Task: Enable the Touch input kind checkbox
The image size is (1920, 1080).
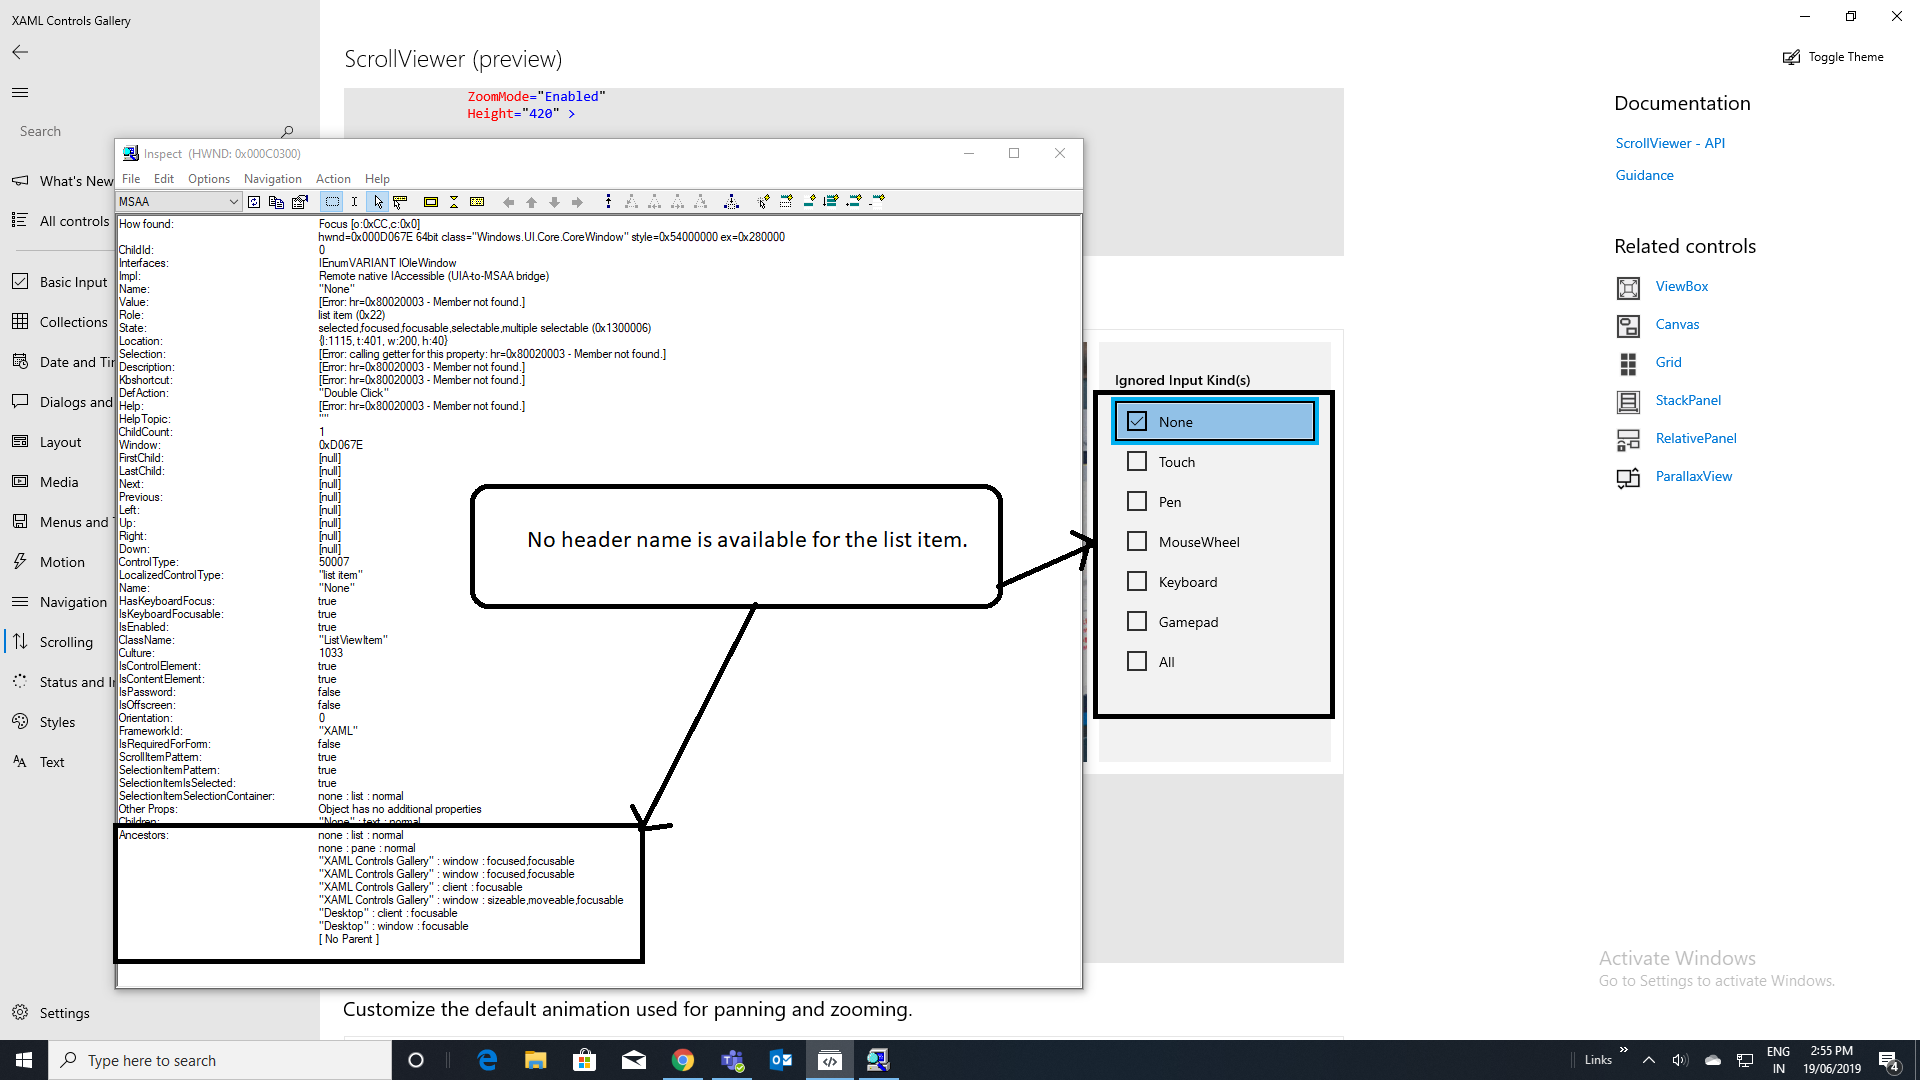Action: click(1136, 461)
